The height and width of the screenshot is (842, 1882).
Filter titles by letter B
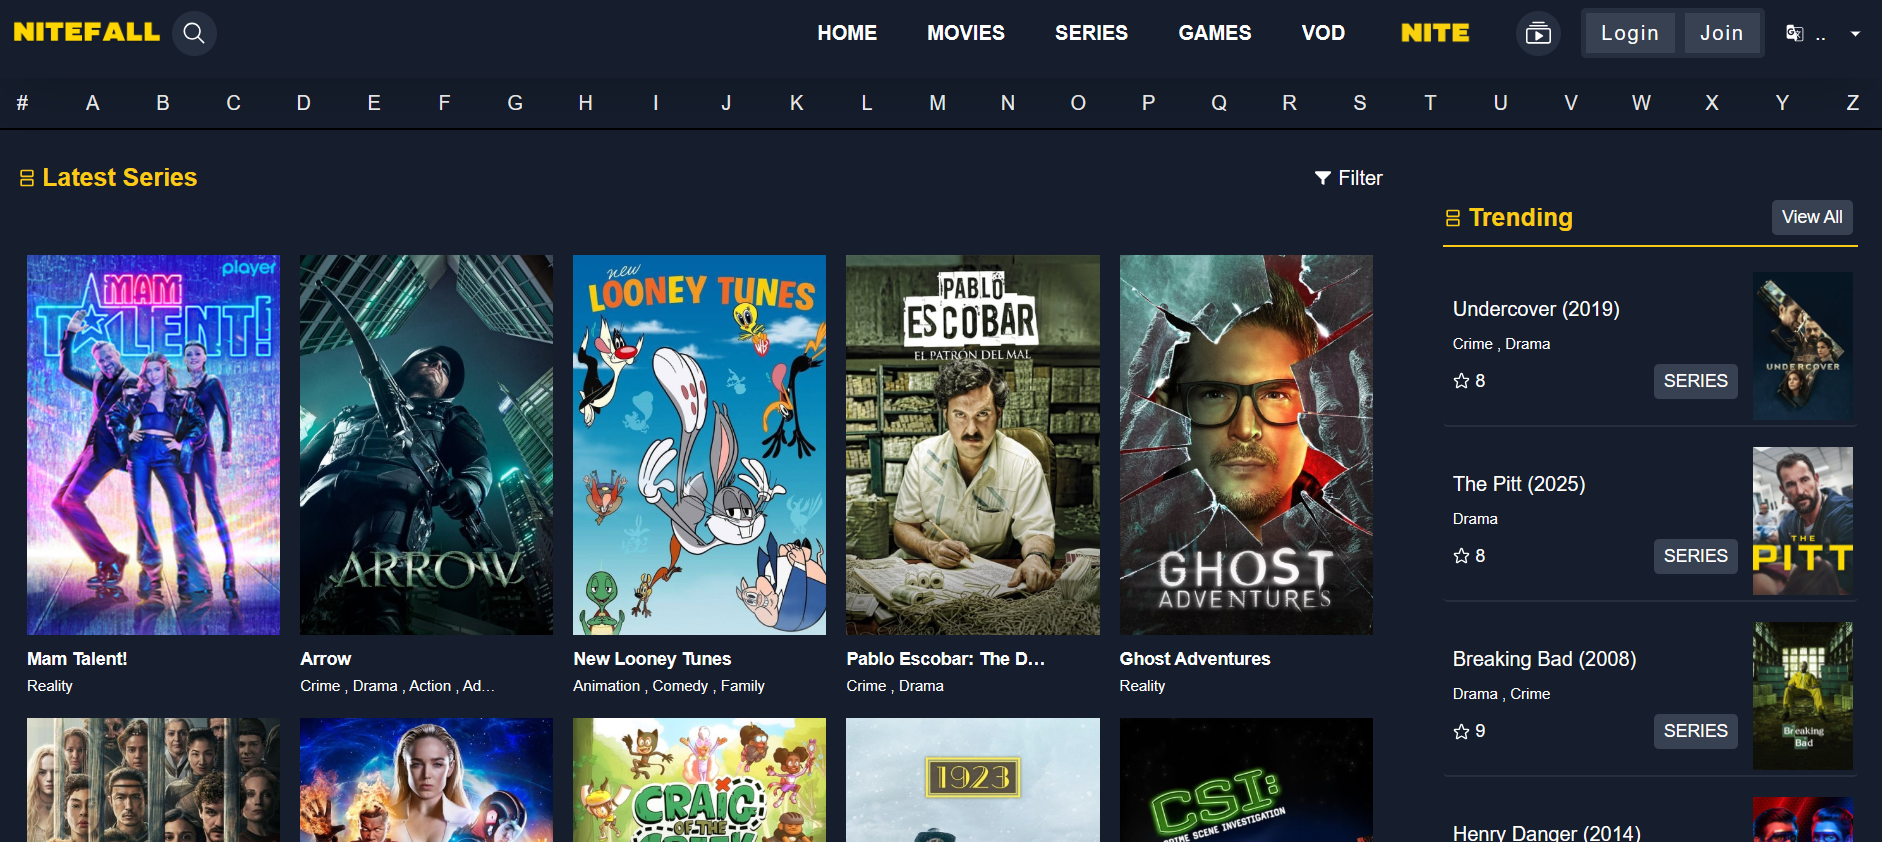[x=163, y=103]
